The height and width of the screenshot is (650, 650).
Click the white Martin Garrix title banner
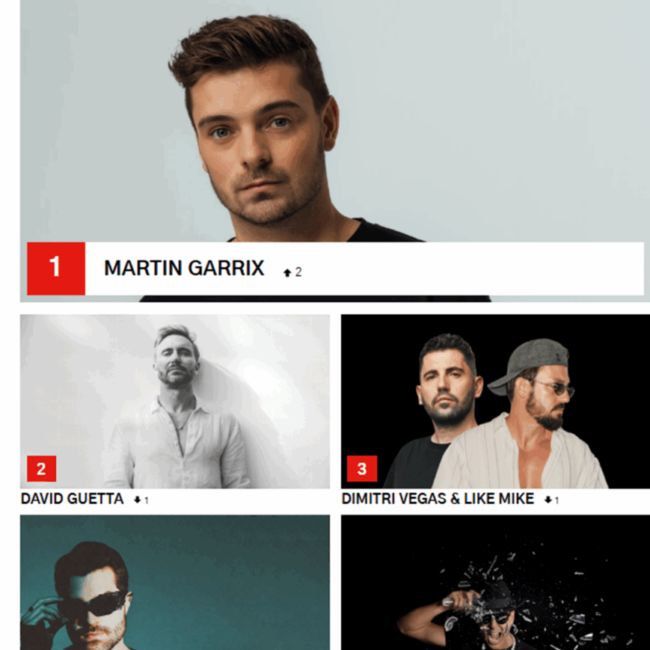pos(364,268)
